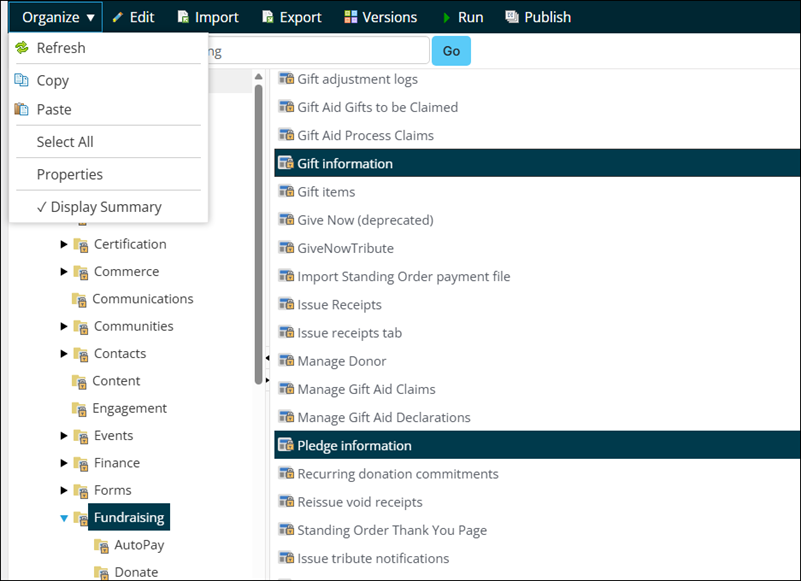Click the Versions icon in toolbar
This screenshot has width=801, height=581.
[350, 17]
